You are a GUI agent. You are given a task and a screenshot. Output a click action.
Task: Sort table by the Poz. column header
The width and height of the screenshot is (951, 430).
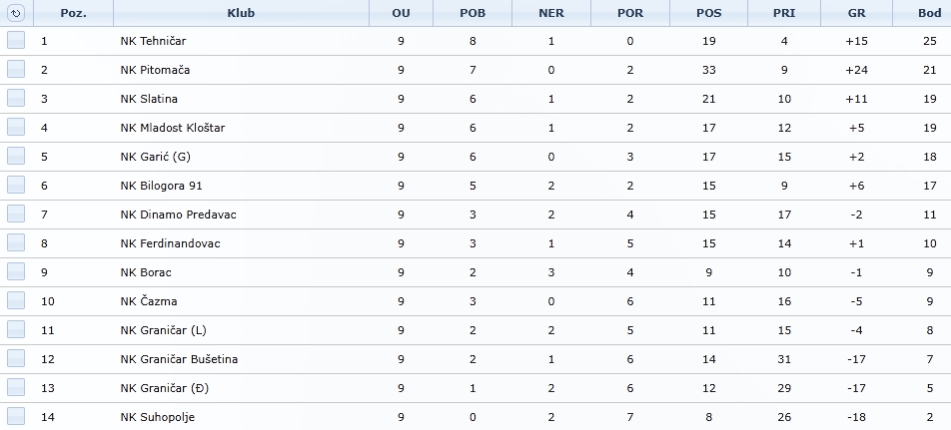tap(73, 13)
